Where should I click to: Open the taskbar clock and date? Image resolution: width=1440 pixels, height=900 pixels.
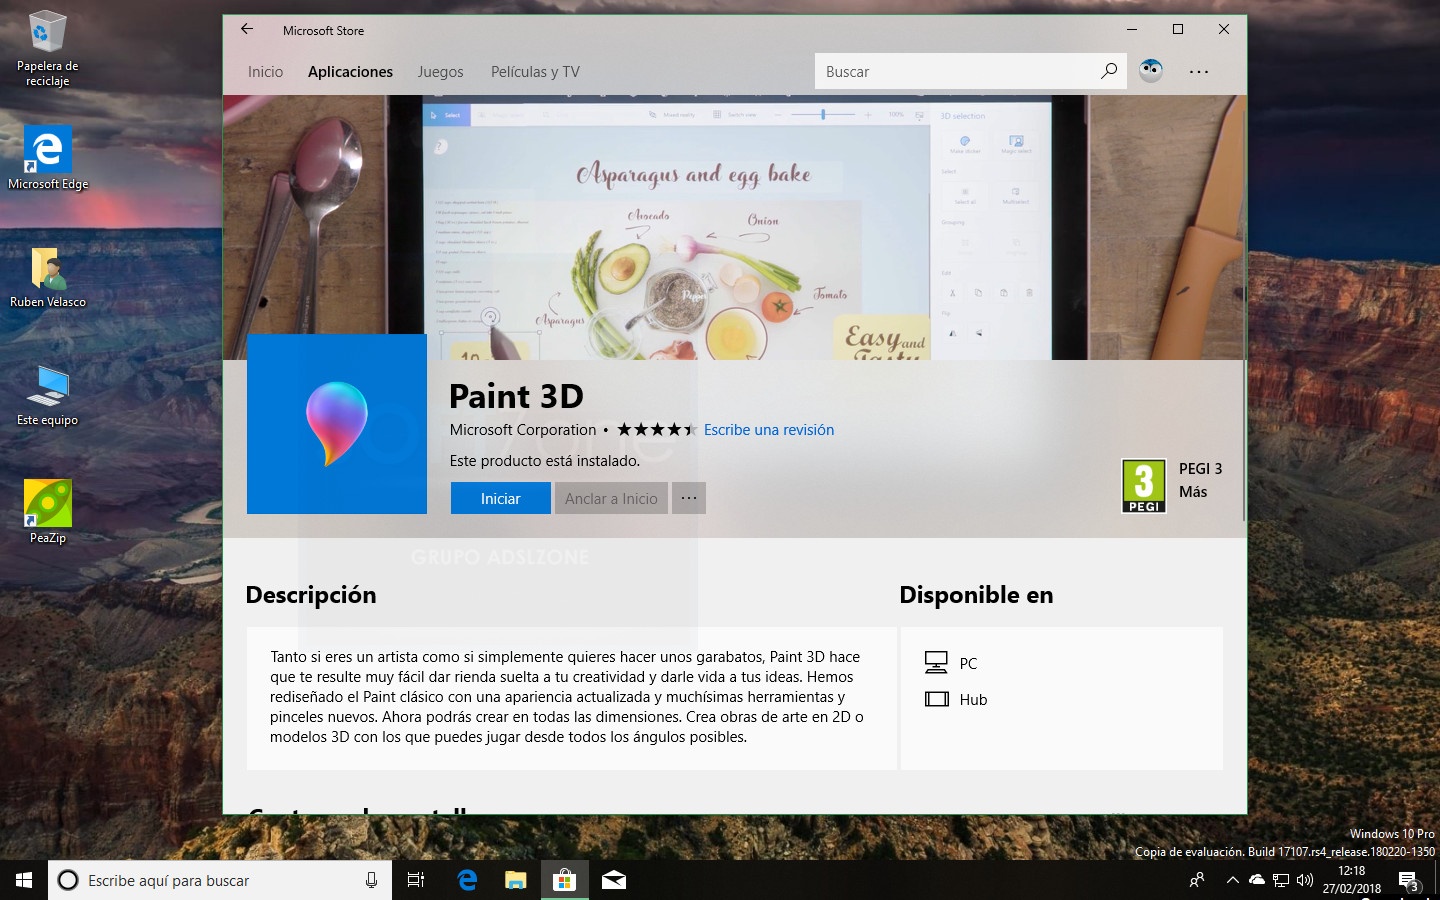(x=1352, y=880)
